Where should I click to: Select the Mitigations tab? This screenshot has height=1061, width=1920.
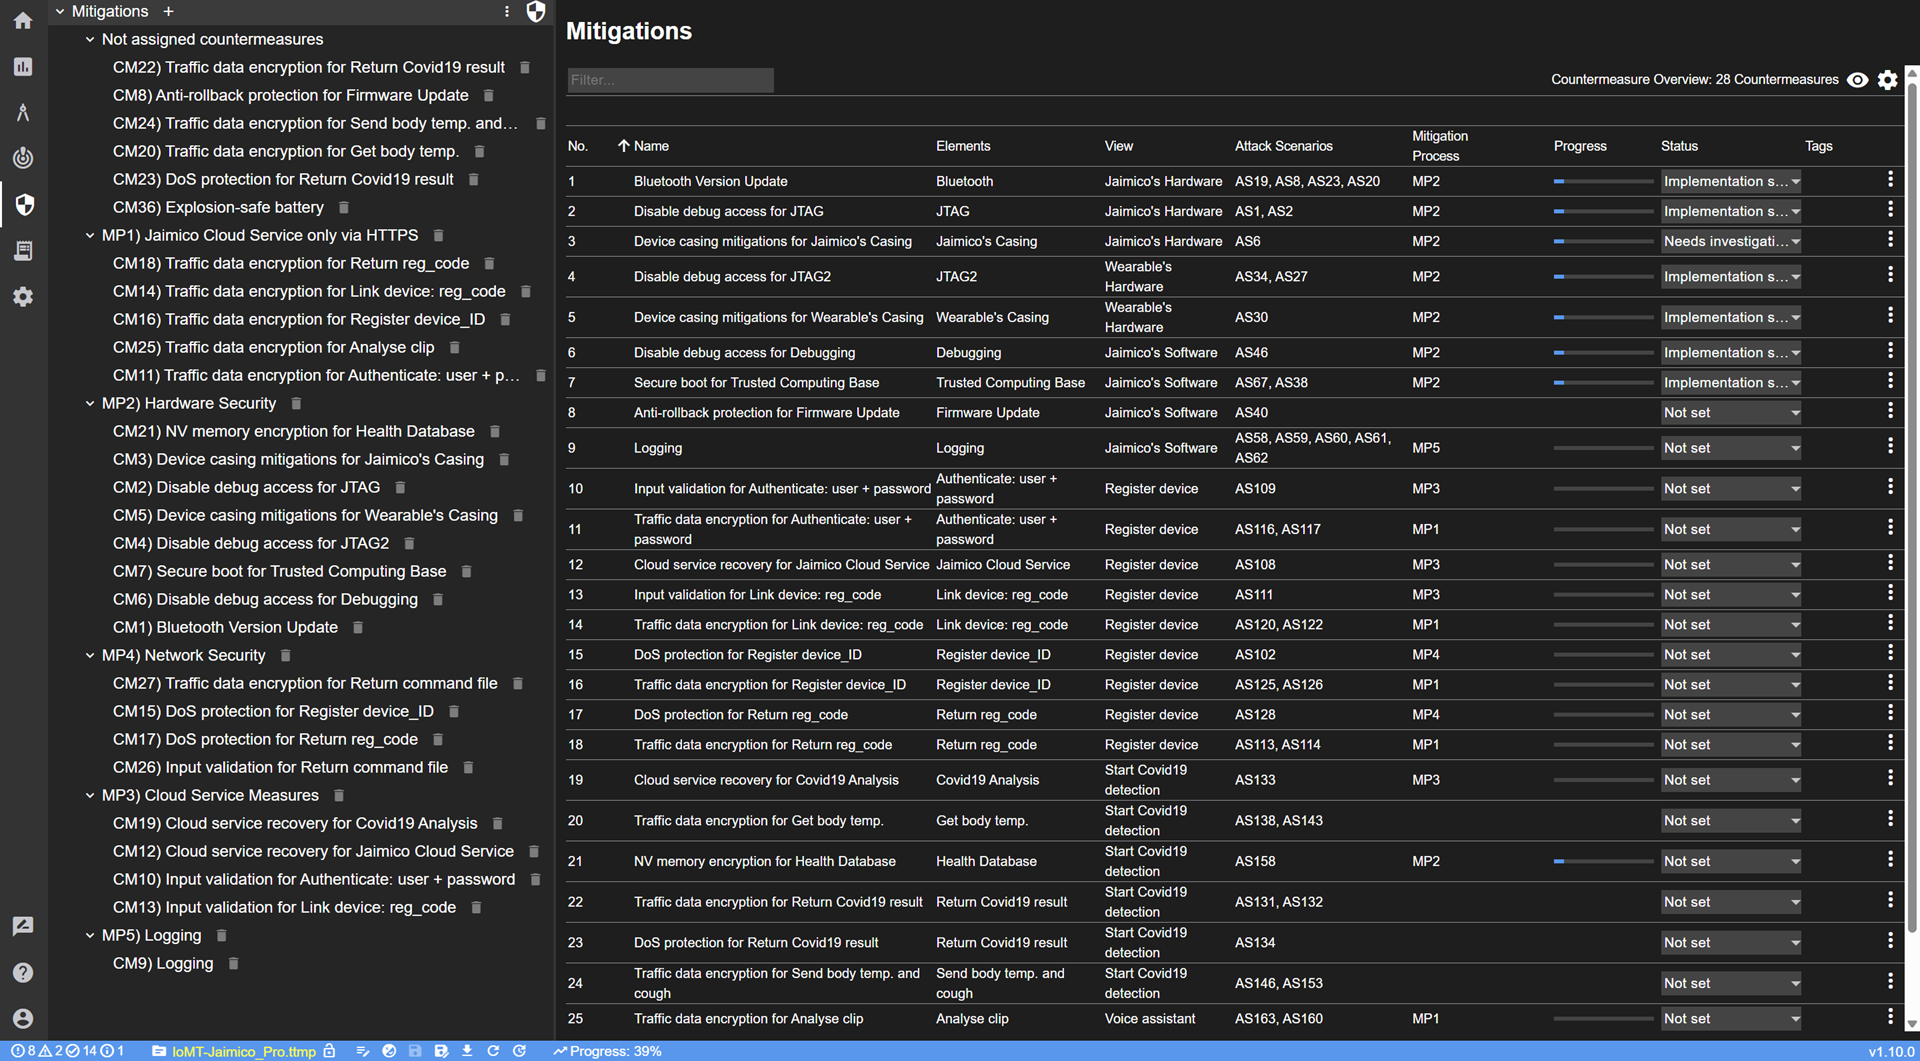click(x=110, y=11)
